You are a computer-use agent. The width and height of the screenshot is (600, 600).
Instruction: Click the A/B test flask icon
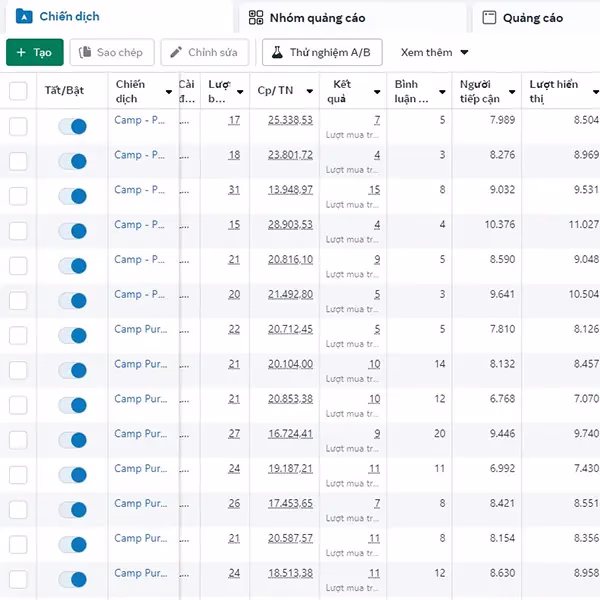[277, 52]
